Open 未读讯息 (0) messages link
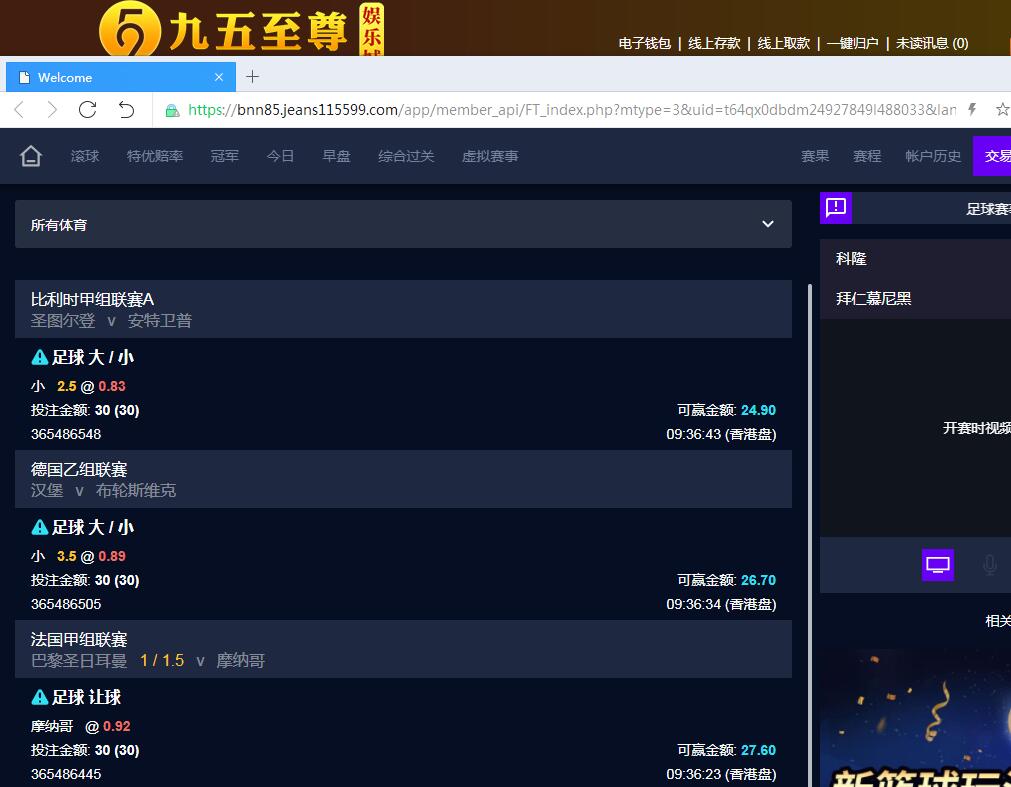Screen dimensions: 1011x787 point(932,43)
